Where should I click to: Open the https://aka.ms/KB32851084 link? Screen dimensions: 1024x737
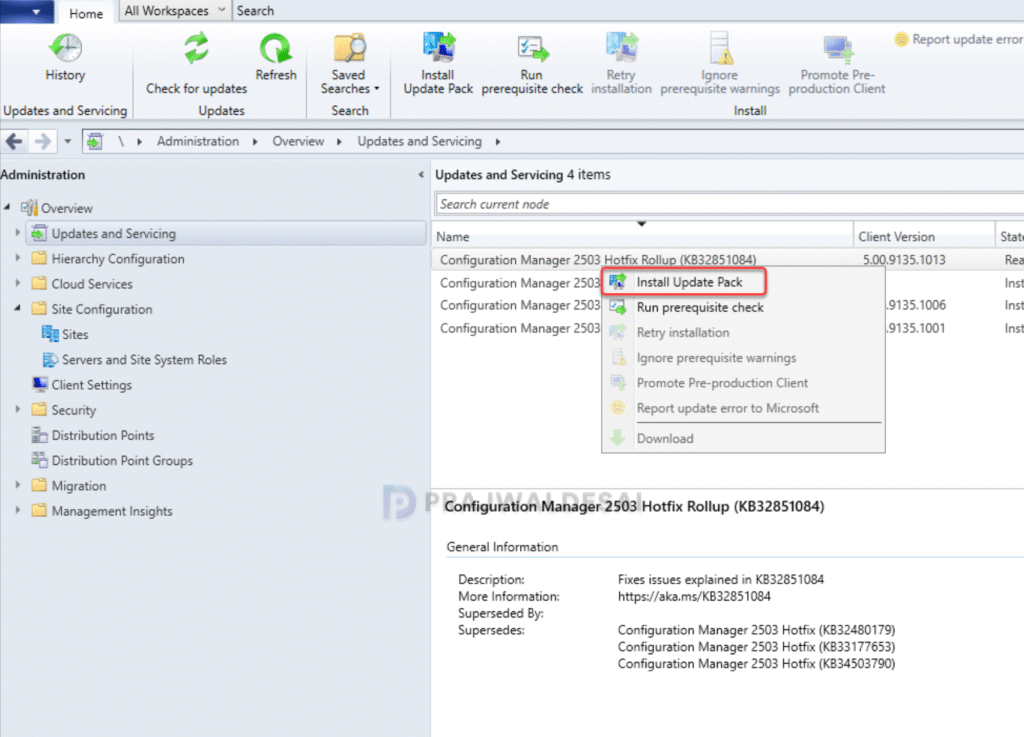[694, 596]
